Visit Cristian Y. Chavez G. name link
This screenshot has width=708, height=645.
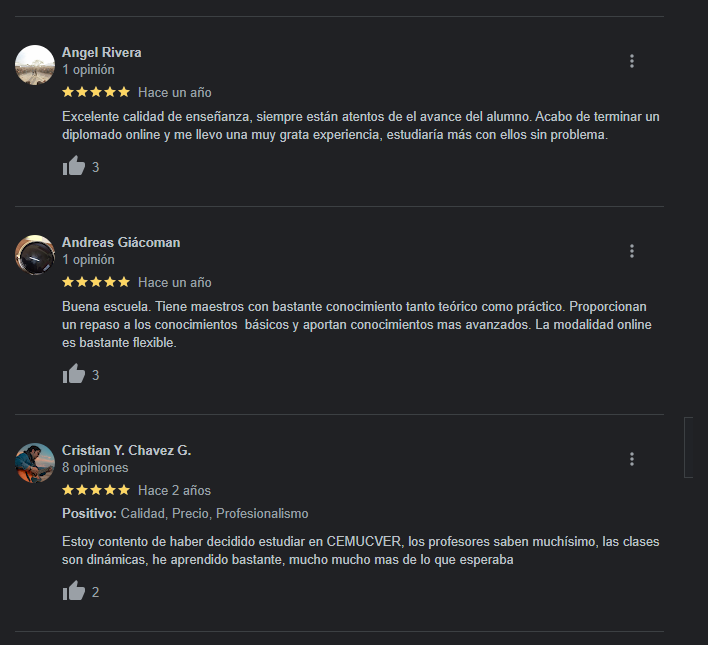tap(126, 450)
